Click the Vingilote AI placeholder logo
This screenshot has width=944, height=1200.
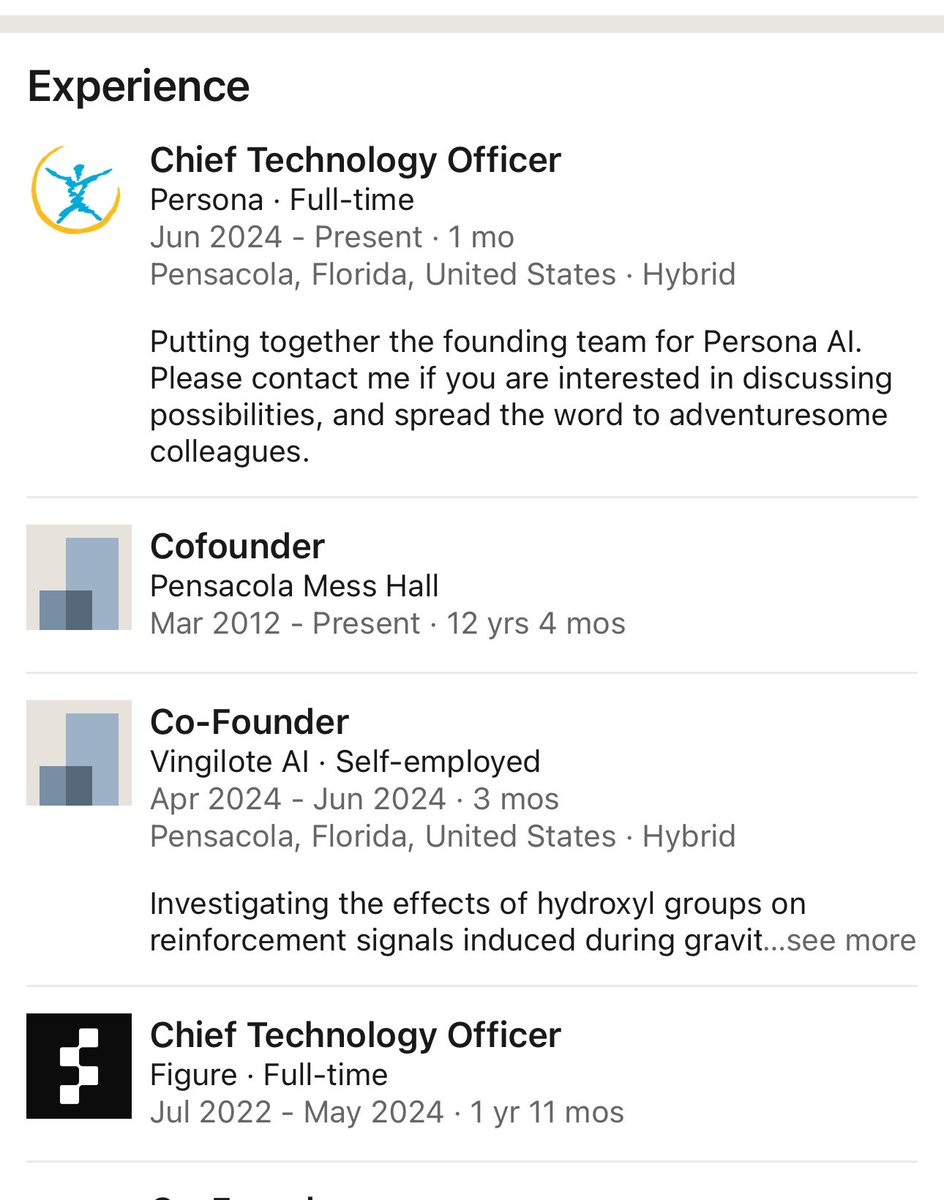[78, 753]
